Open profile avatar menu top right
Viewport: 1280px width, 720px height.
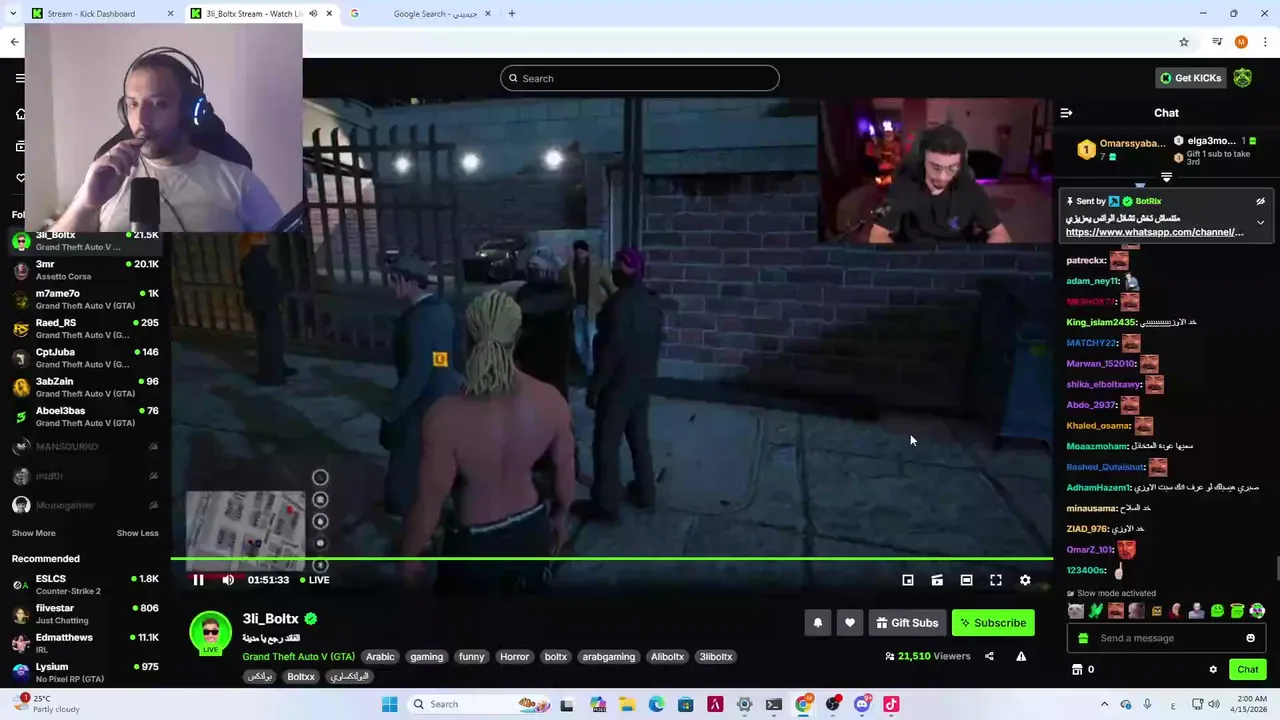(x=1243, y=78)
